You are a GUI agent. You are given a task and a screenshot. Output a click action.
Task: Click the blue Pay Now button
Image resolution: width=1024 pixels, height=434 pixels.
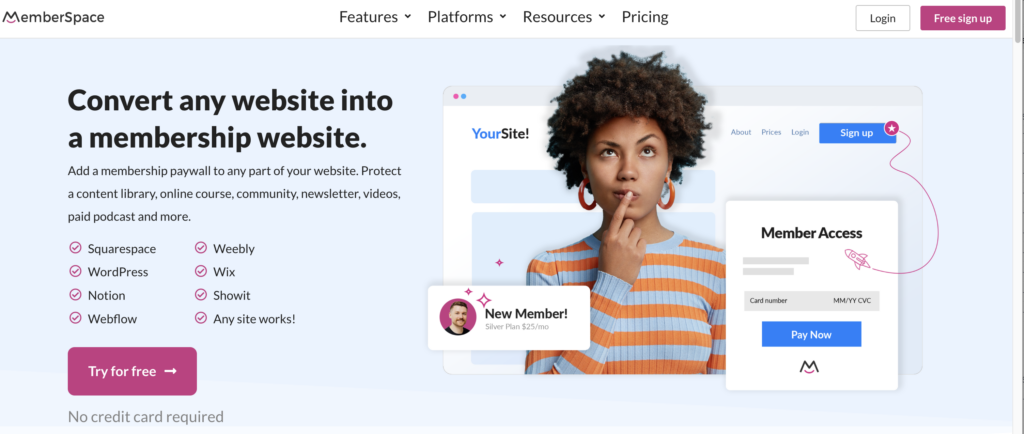point(811,334)
